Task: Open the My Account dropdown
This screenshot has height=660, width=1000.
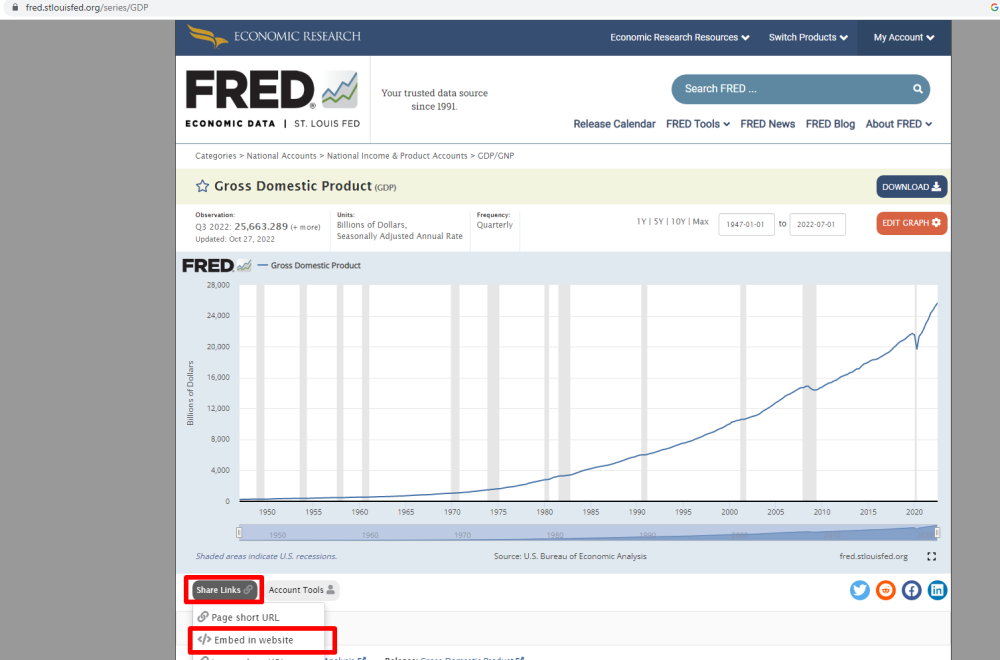Action: click(904, 38)
